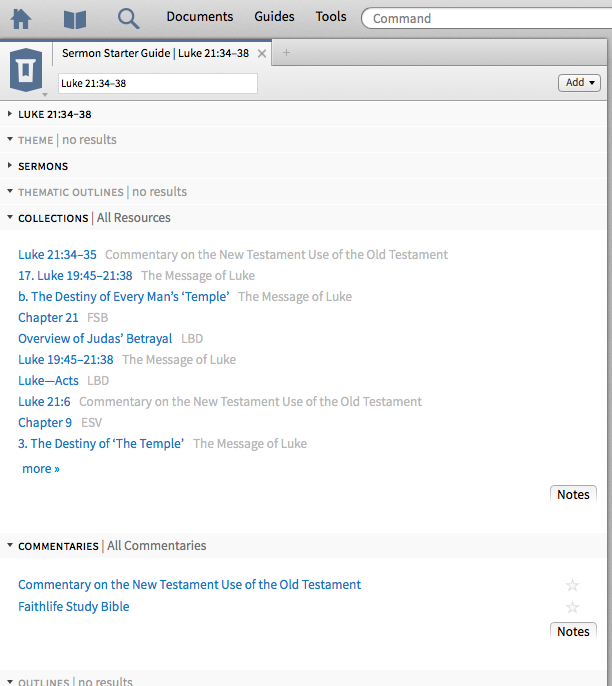The image size is (612, 686).
Task: Favorite the Faithlife Study Bible star
Action: coord(572,607)
